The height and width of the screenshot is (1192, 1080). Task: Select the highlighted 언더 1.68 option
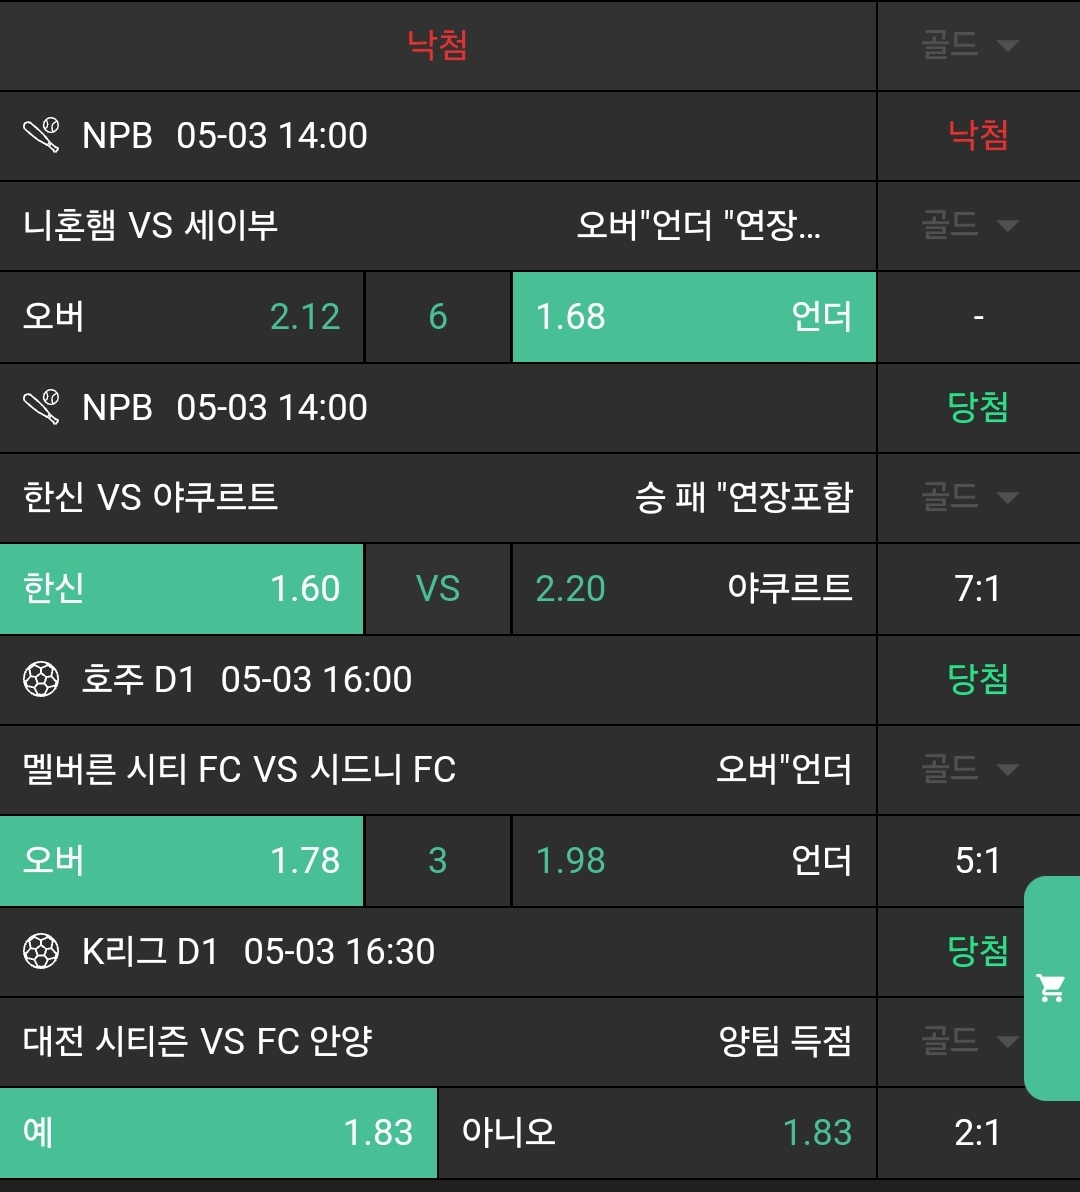tap(694, 317)
